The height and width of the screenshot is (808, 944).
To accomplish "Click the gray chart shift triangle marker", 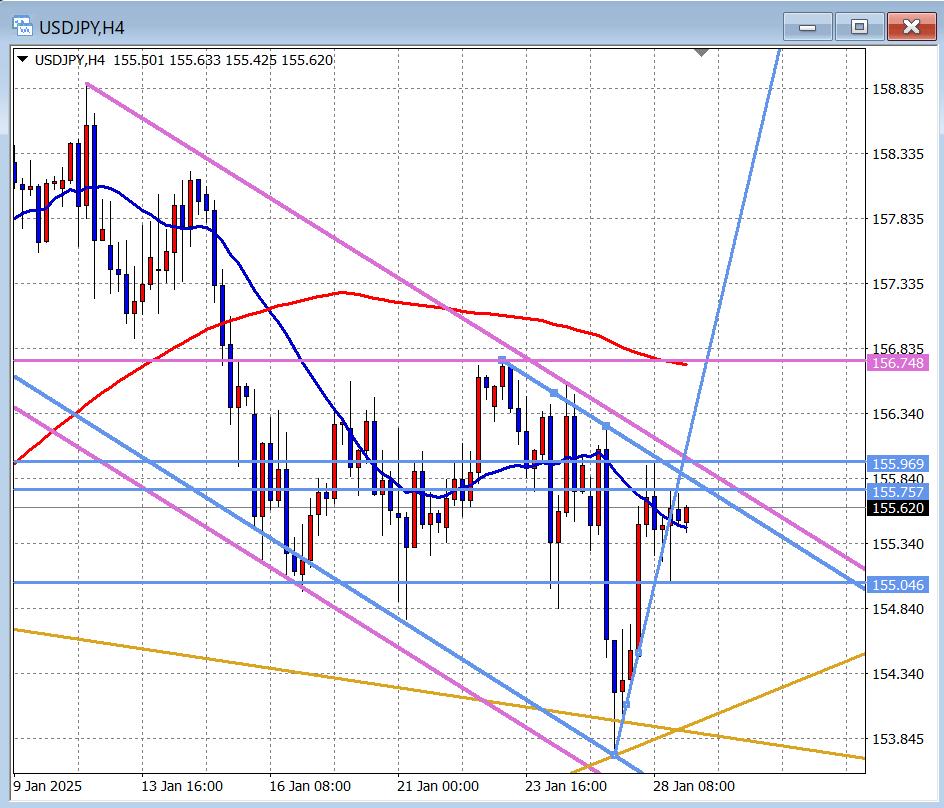I will 701,51.
